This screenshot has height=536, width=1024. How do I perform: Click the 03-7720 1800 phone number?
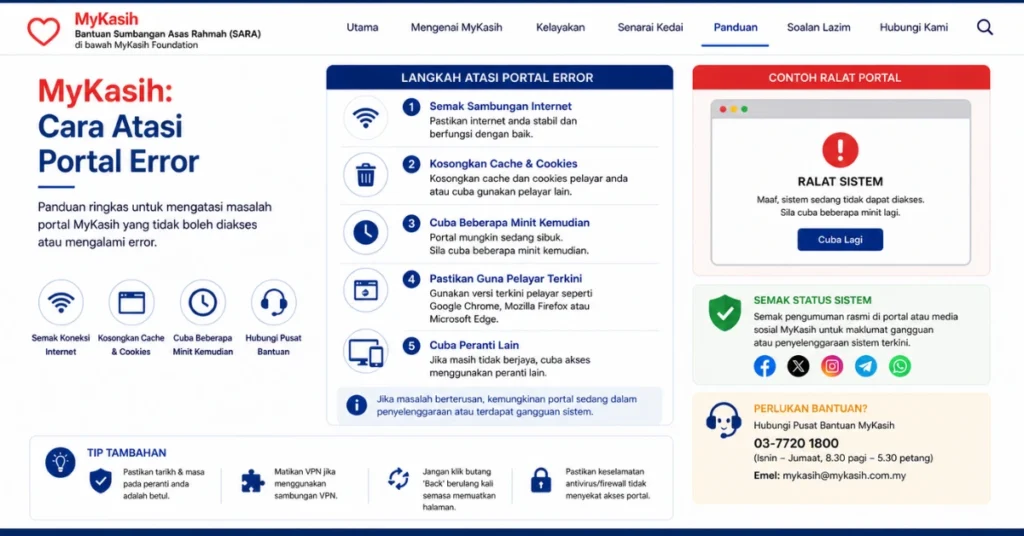796,443
